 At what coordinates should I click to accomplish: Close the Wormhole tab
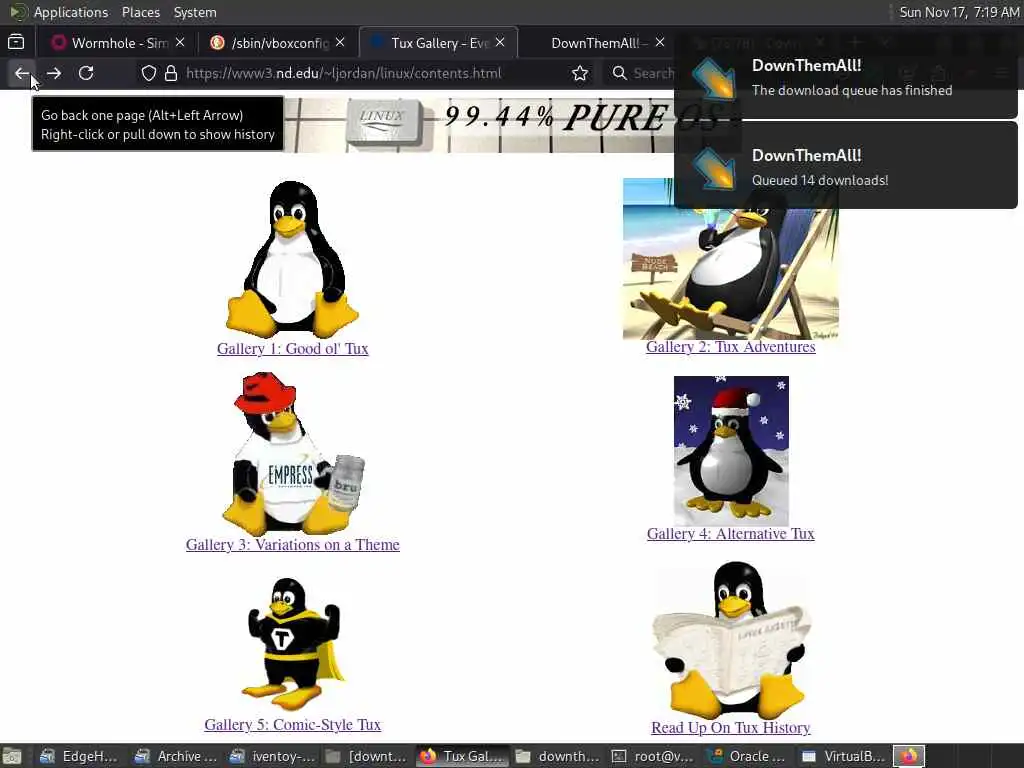coord(180,42)
